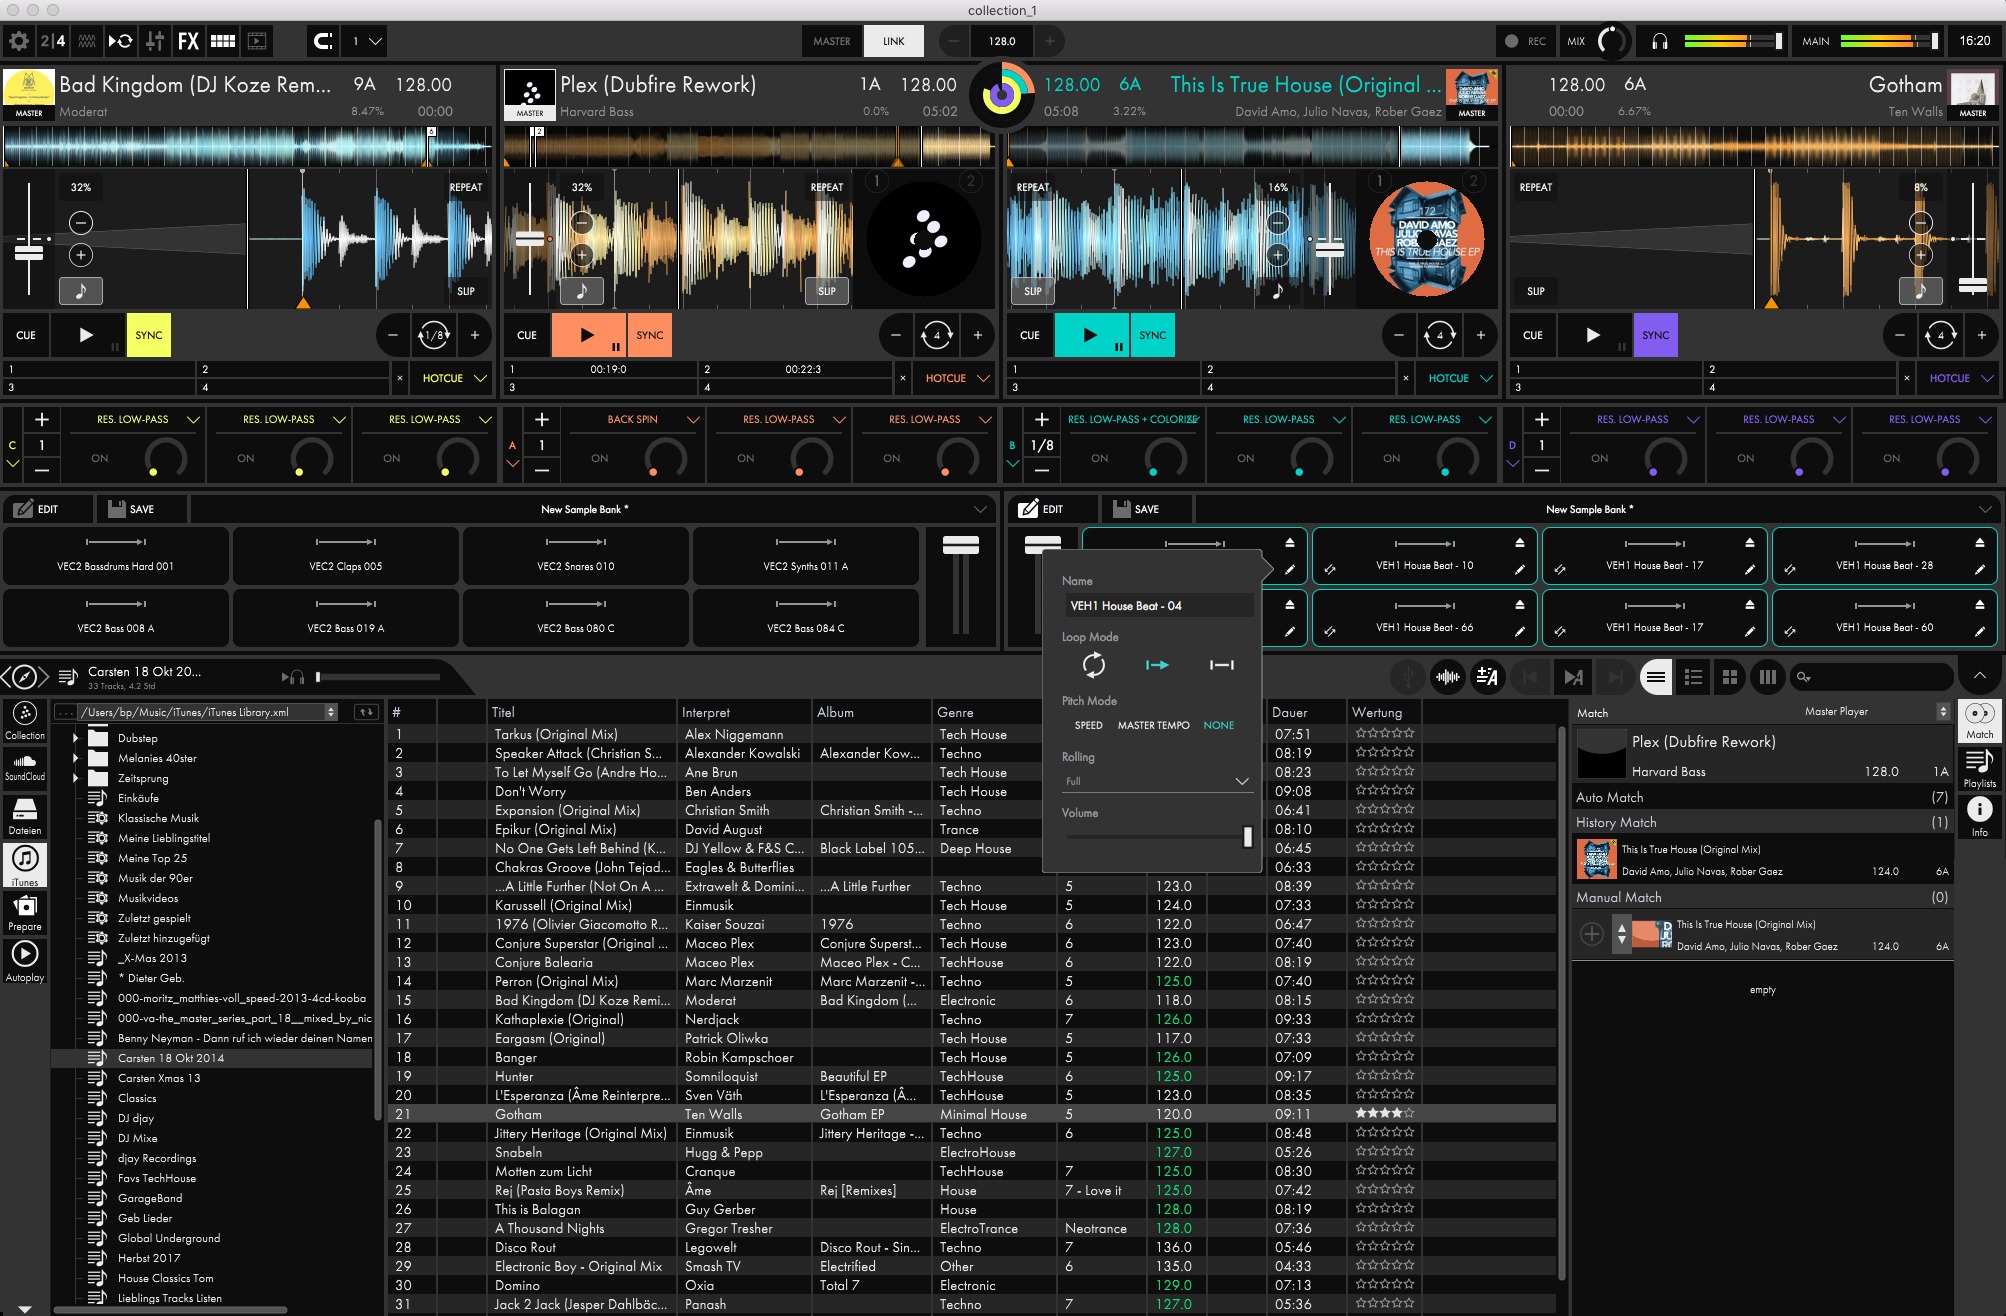The width and height of the screenshot is (2006, 1316).
Task: Enable SYNC on the Bad Kingdom deck
Action: (x=148, y=335)
